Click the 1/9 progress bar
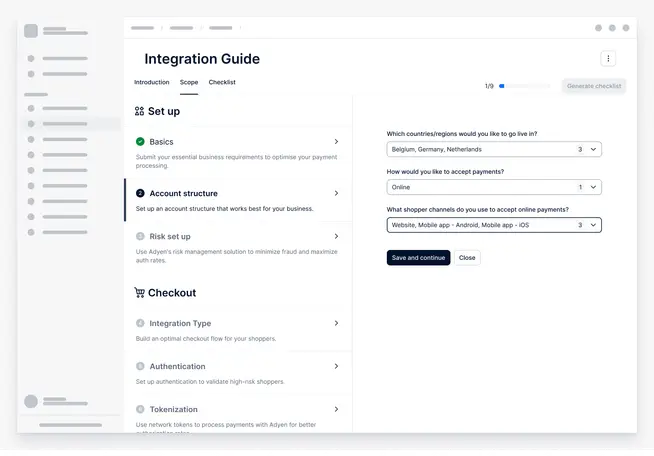This screenshot has height=456, width=654. click(x=525, y=86)
